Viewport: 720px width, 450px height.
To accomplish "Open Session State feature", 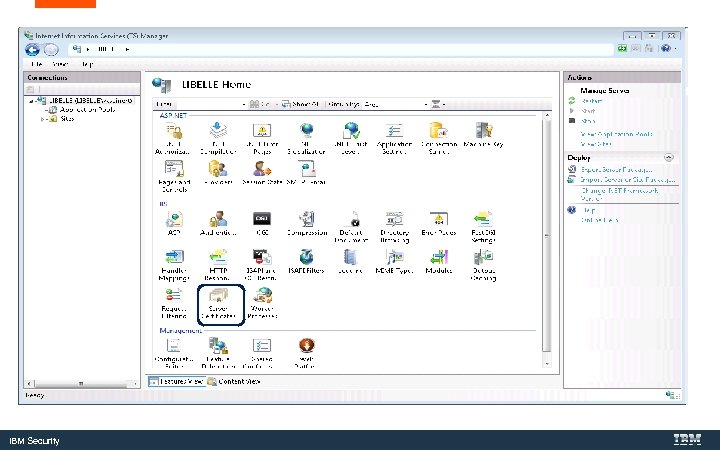I will pos(262,173).
